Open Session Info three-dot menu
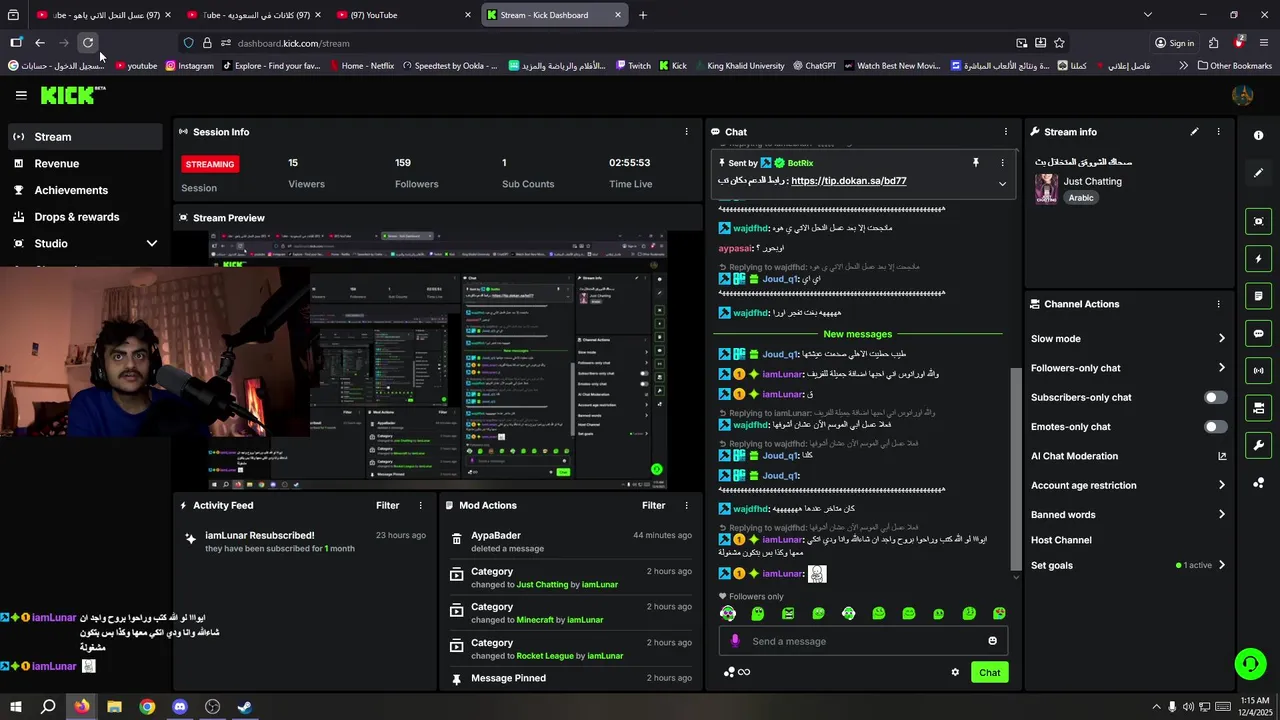Screen dimensions: 1280x720 (686, 132)
